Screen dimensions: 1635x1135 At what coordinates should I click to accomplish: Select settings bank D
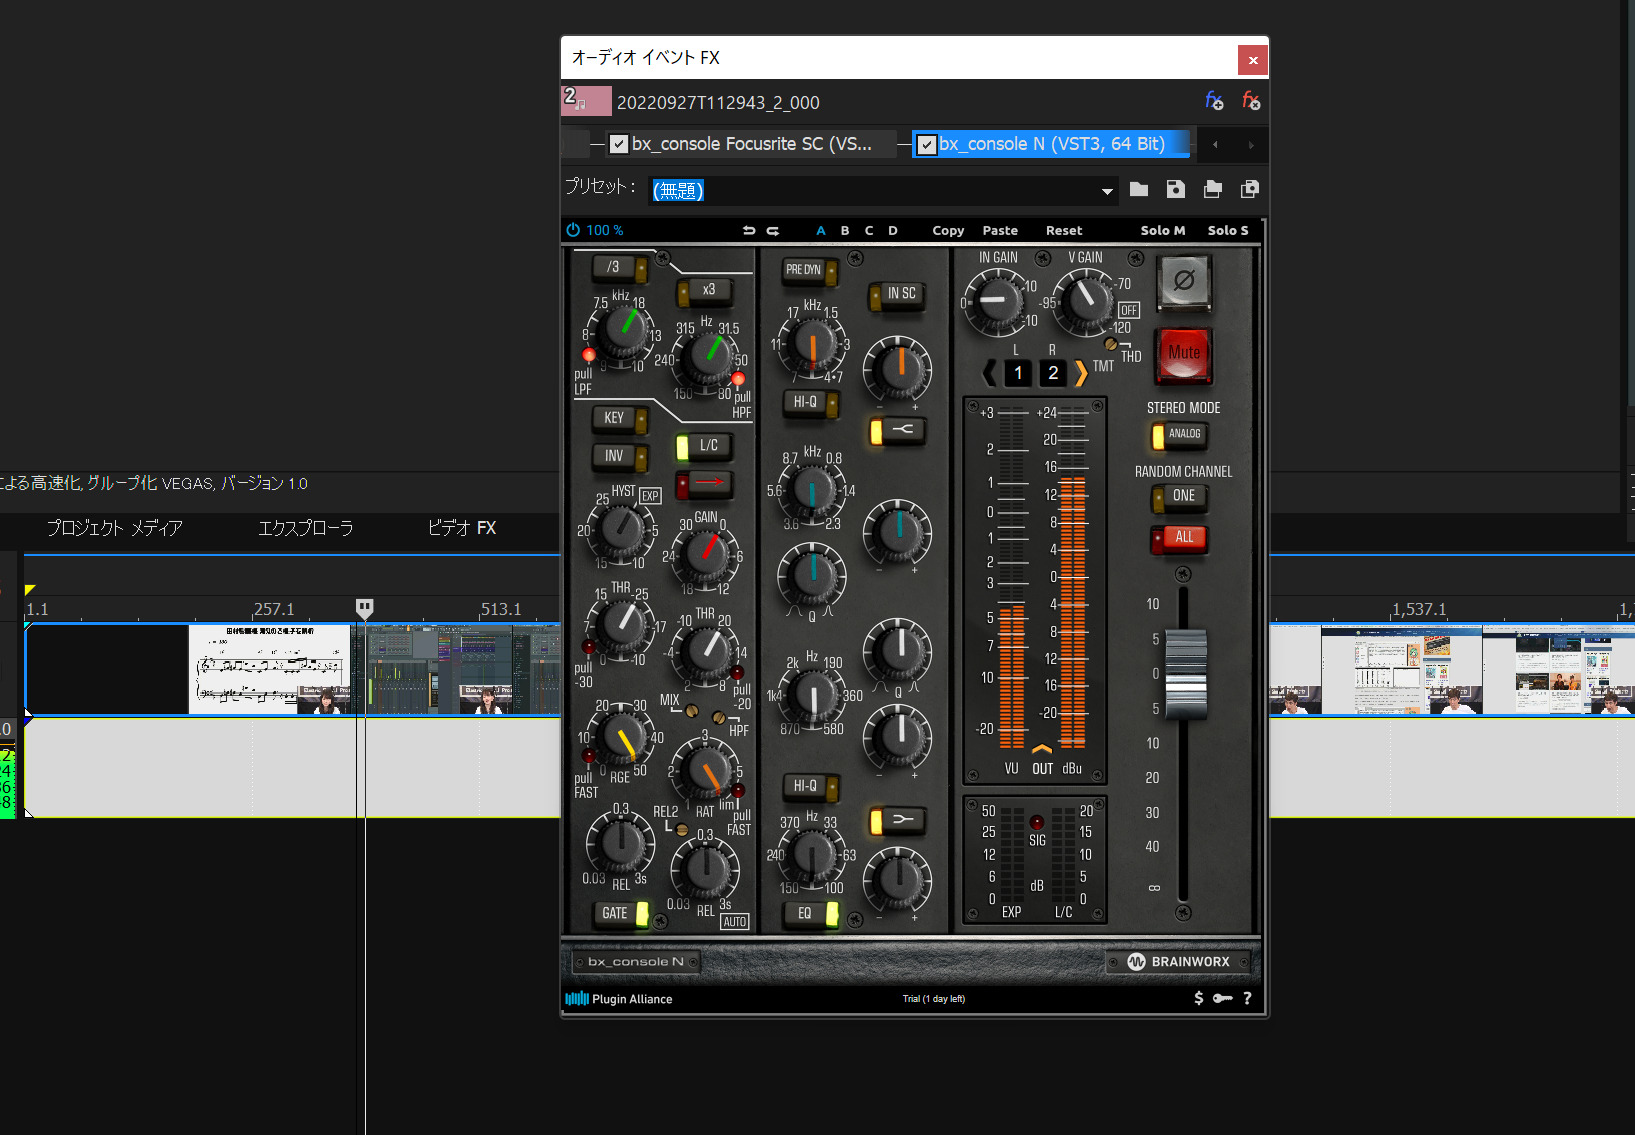click(x=893, y=230)
